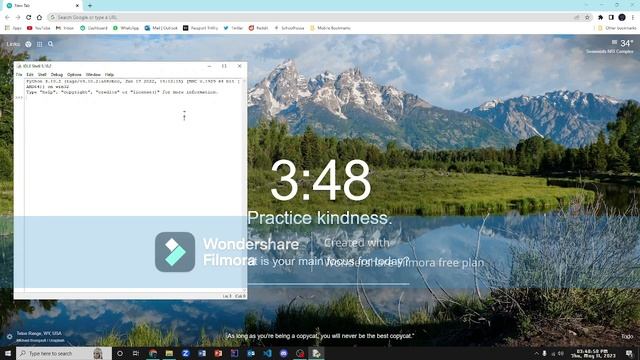The height and width of the screenshot is (360, 640).
Task: Toggle the Chrome side panel icon
Action: 611,18
